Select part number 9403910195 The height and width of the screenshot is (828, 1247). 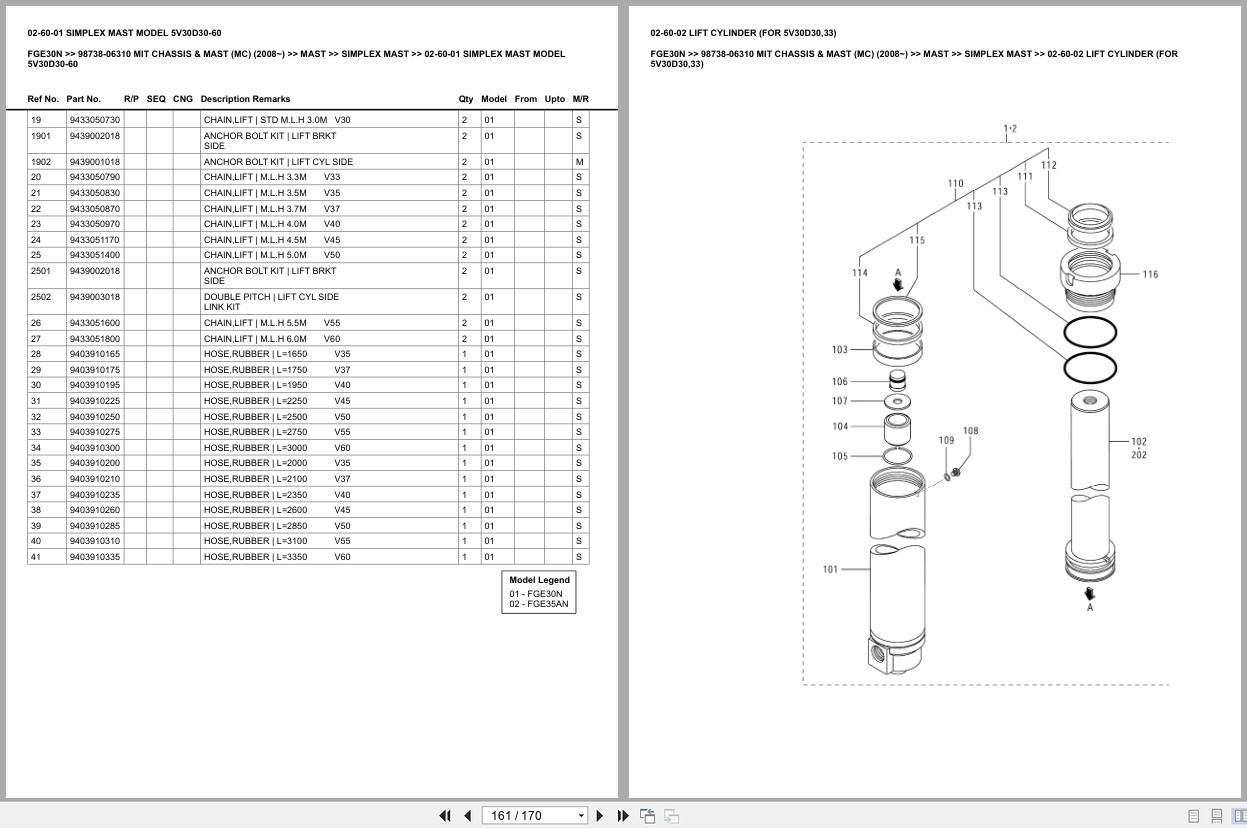pyautogui.click(x=95, y=385)
